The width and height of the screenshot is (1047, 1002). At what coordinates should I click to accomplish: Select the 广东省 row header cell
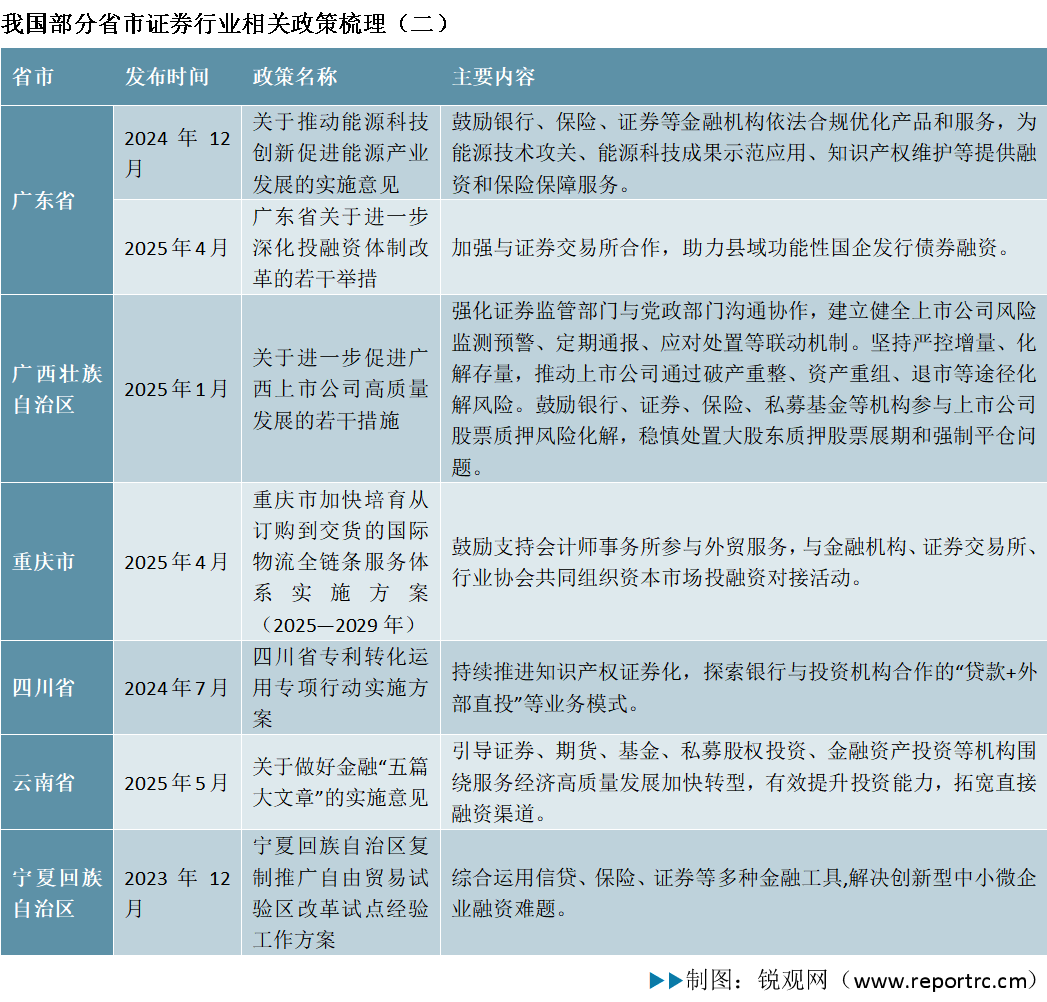coord(43,200)
